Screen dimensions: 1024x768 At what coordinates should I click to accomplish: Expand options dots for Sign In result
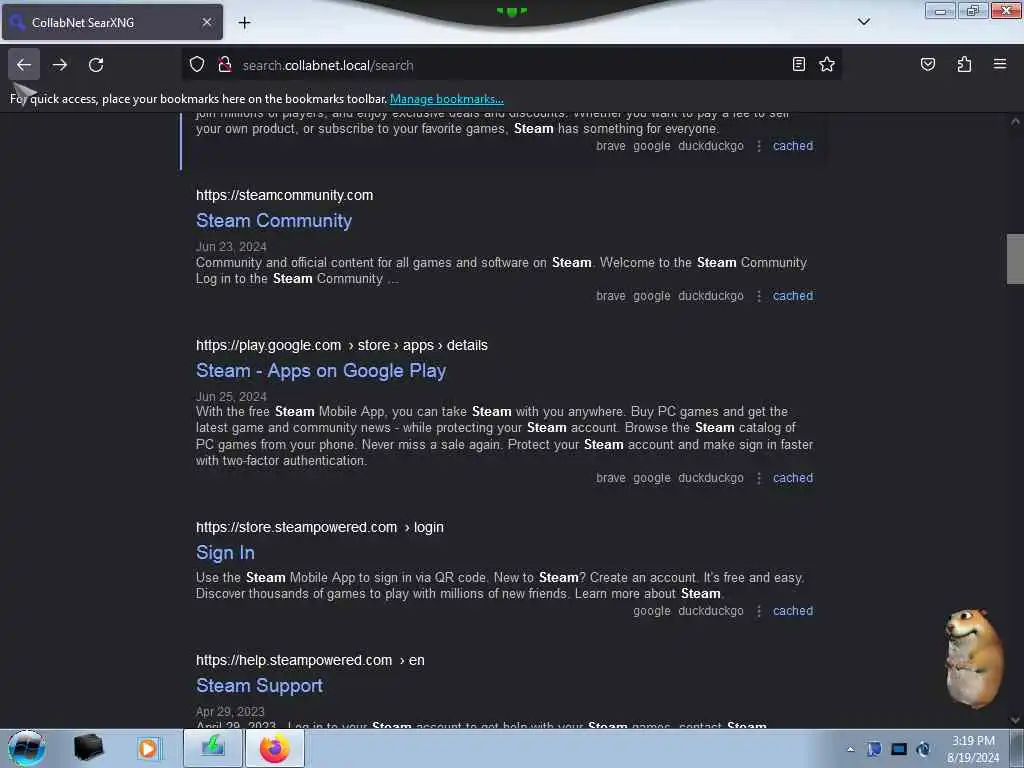point(758,611)
